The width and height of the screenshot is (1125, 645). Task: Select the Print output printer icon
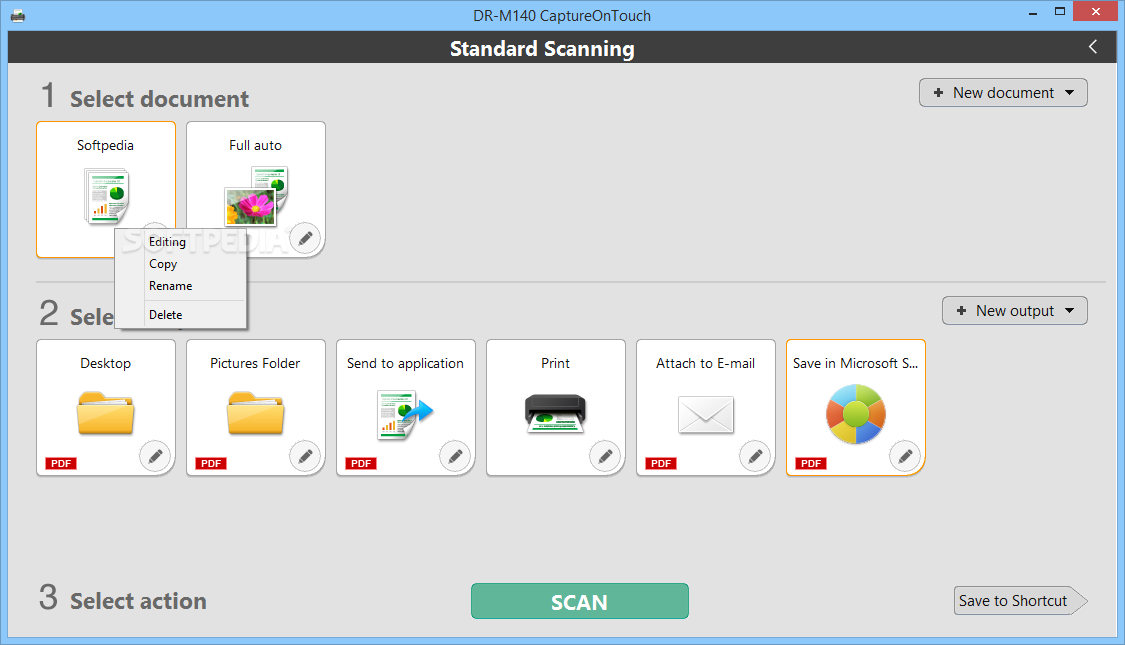[x=555, y=413]
